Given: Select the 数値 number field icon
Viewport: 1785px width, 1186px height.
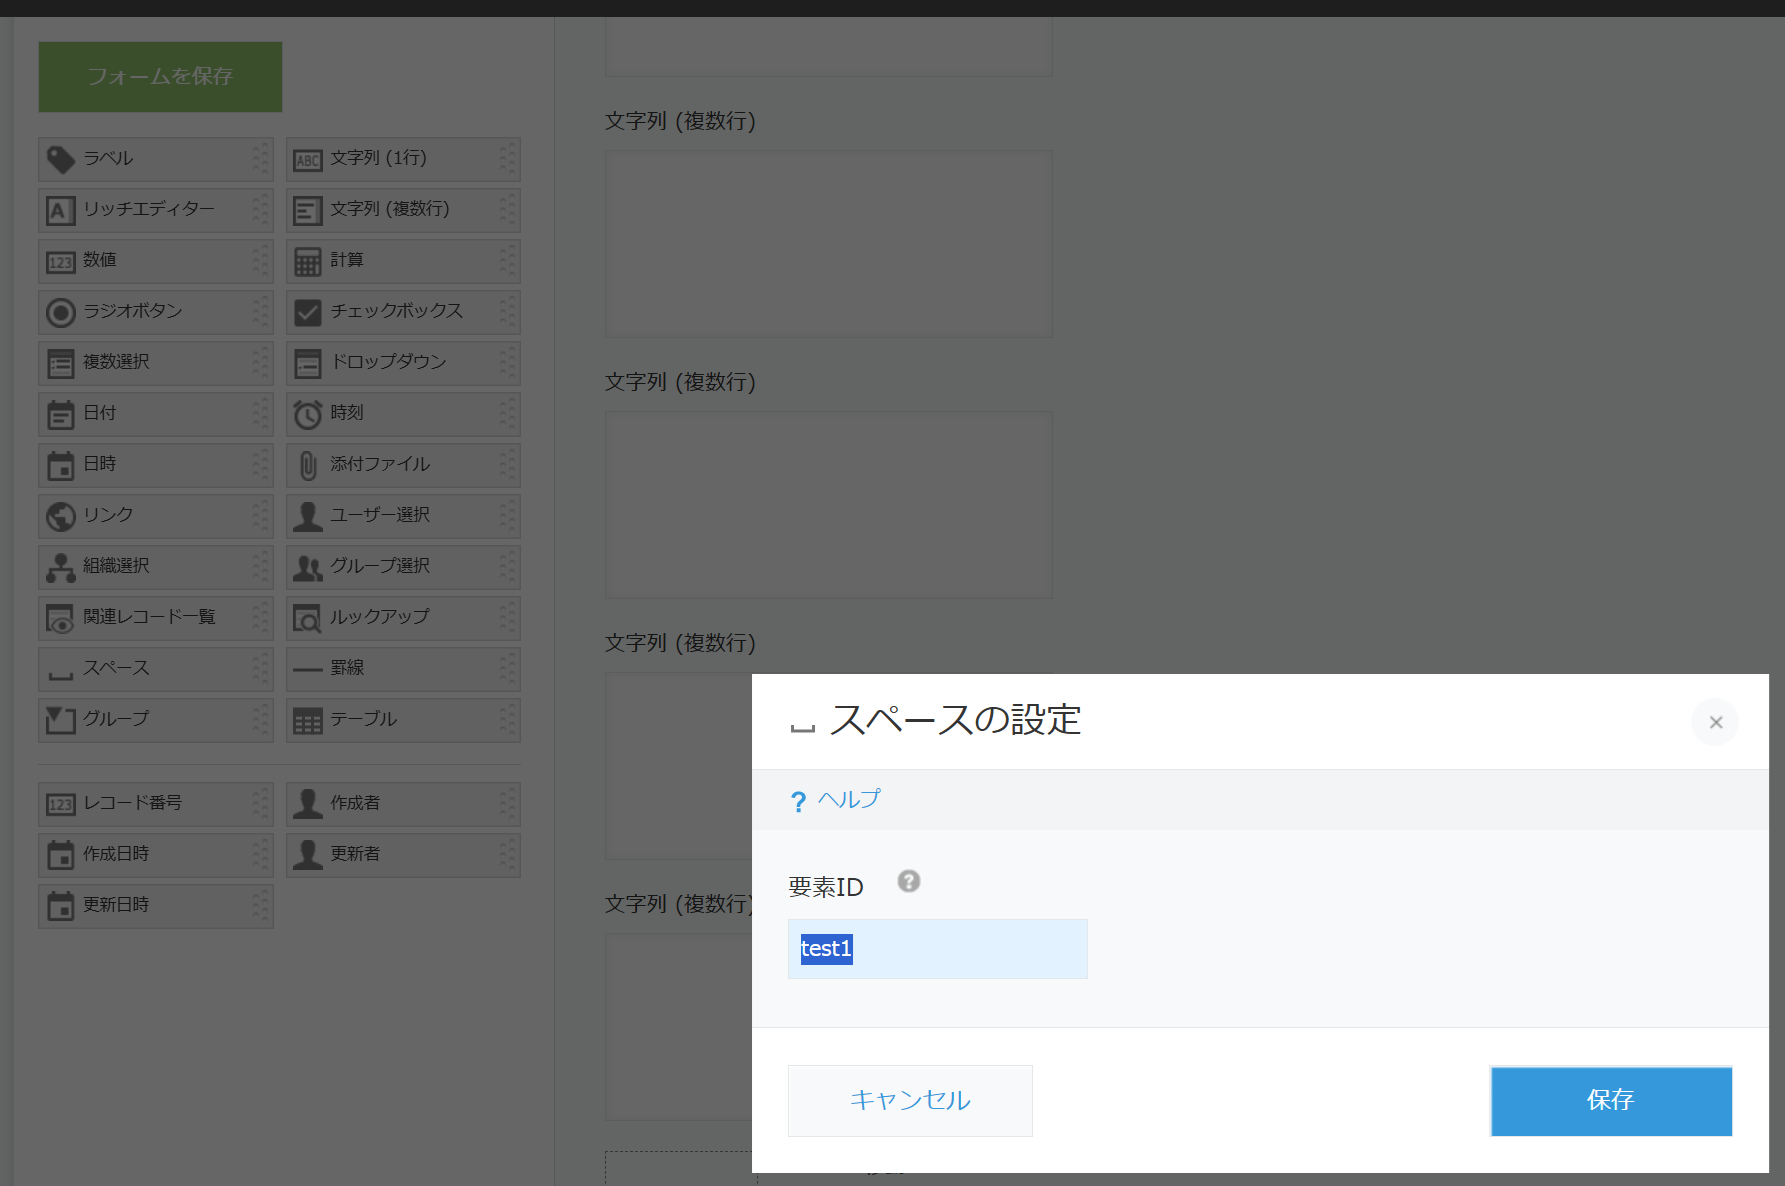Looking at the screenshot, I should 61,262.
